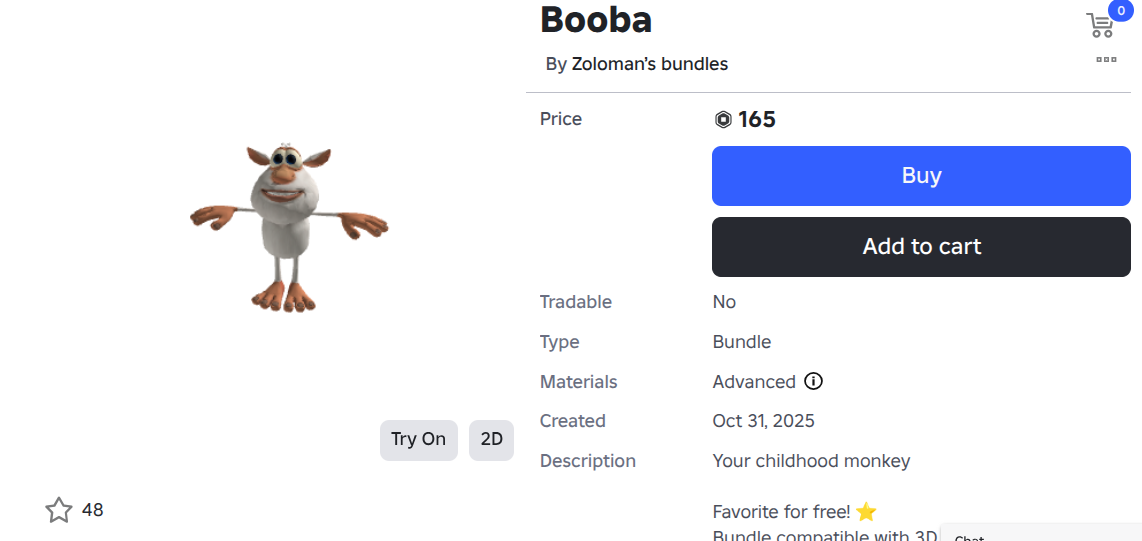This screenshot has width=1142, height=541.
Task: Show info about Advanced materials
Action: coord(814,381)
